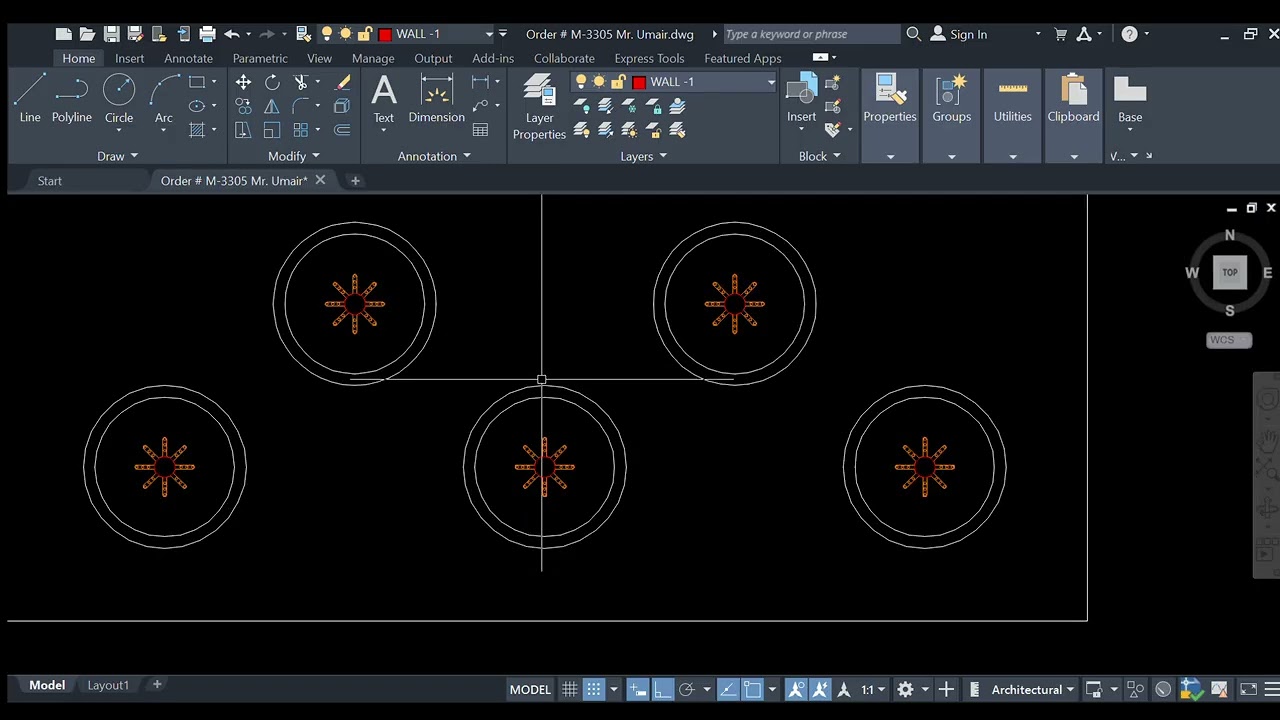Activate the Circle tool
This screenshot has width=1280, height=720.
coord(119,99)
